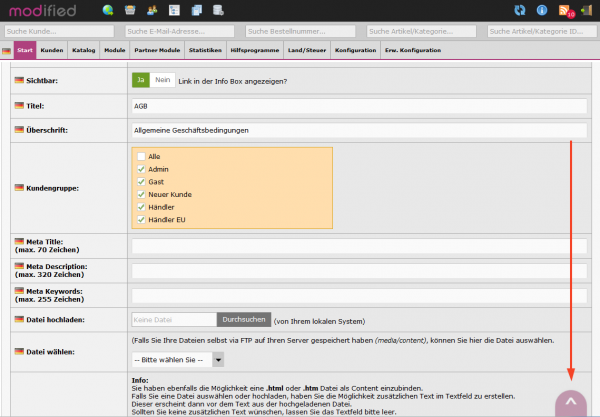Click the Sichtbar label

pyautogui.click(x=42, y=81)
